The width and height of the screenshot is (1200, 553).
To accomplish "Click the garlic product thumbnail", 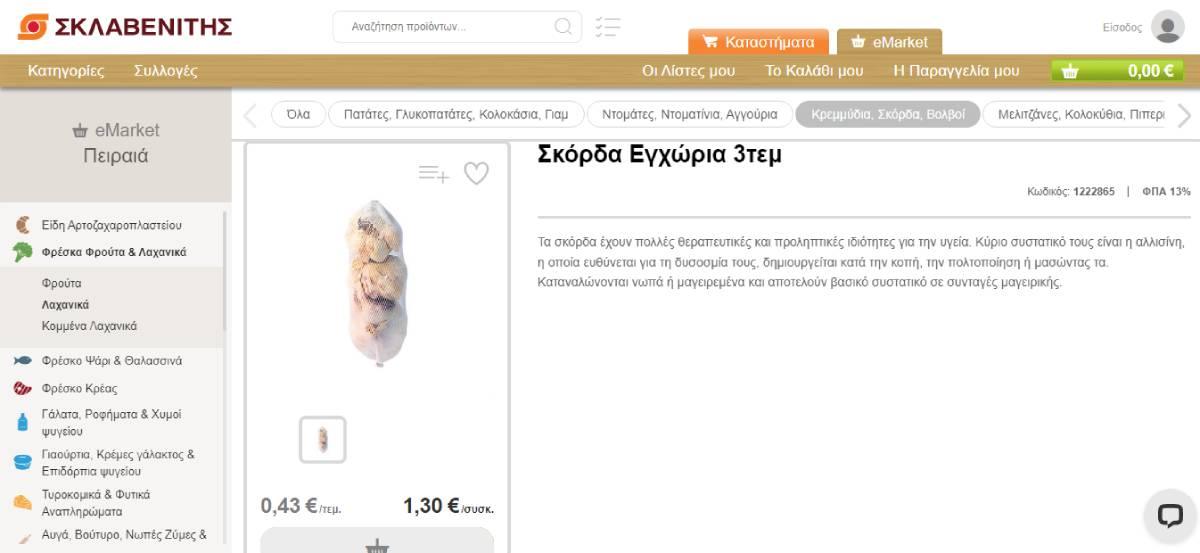I will pyautogui.click(x=323, y=439).
